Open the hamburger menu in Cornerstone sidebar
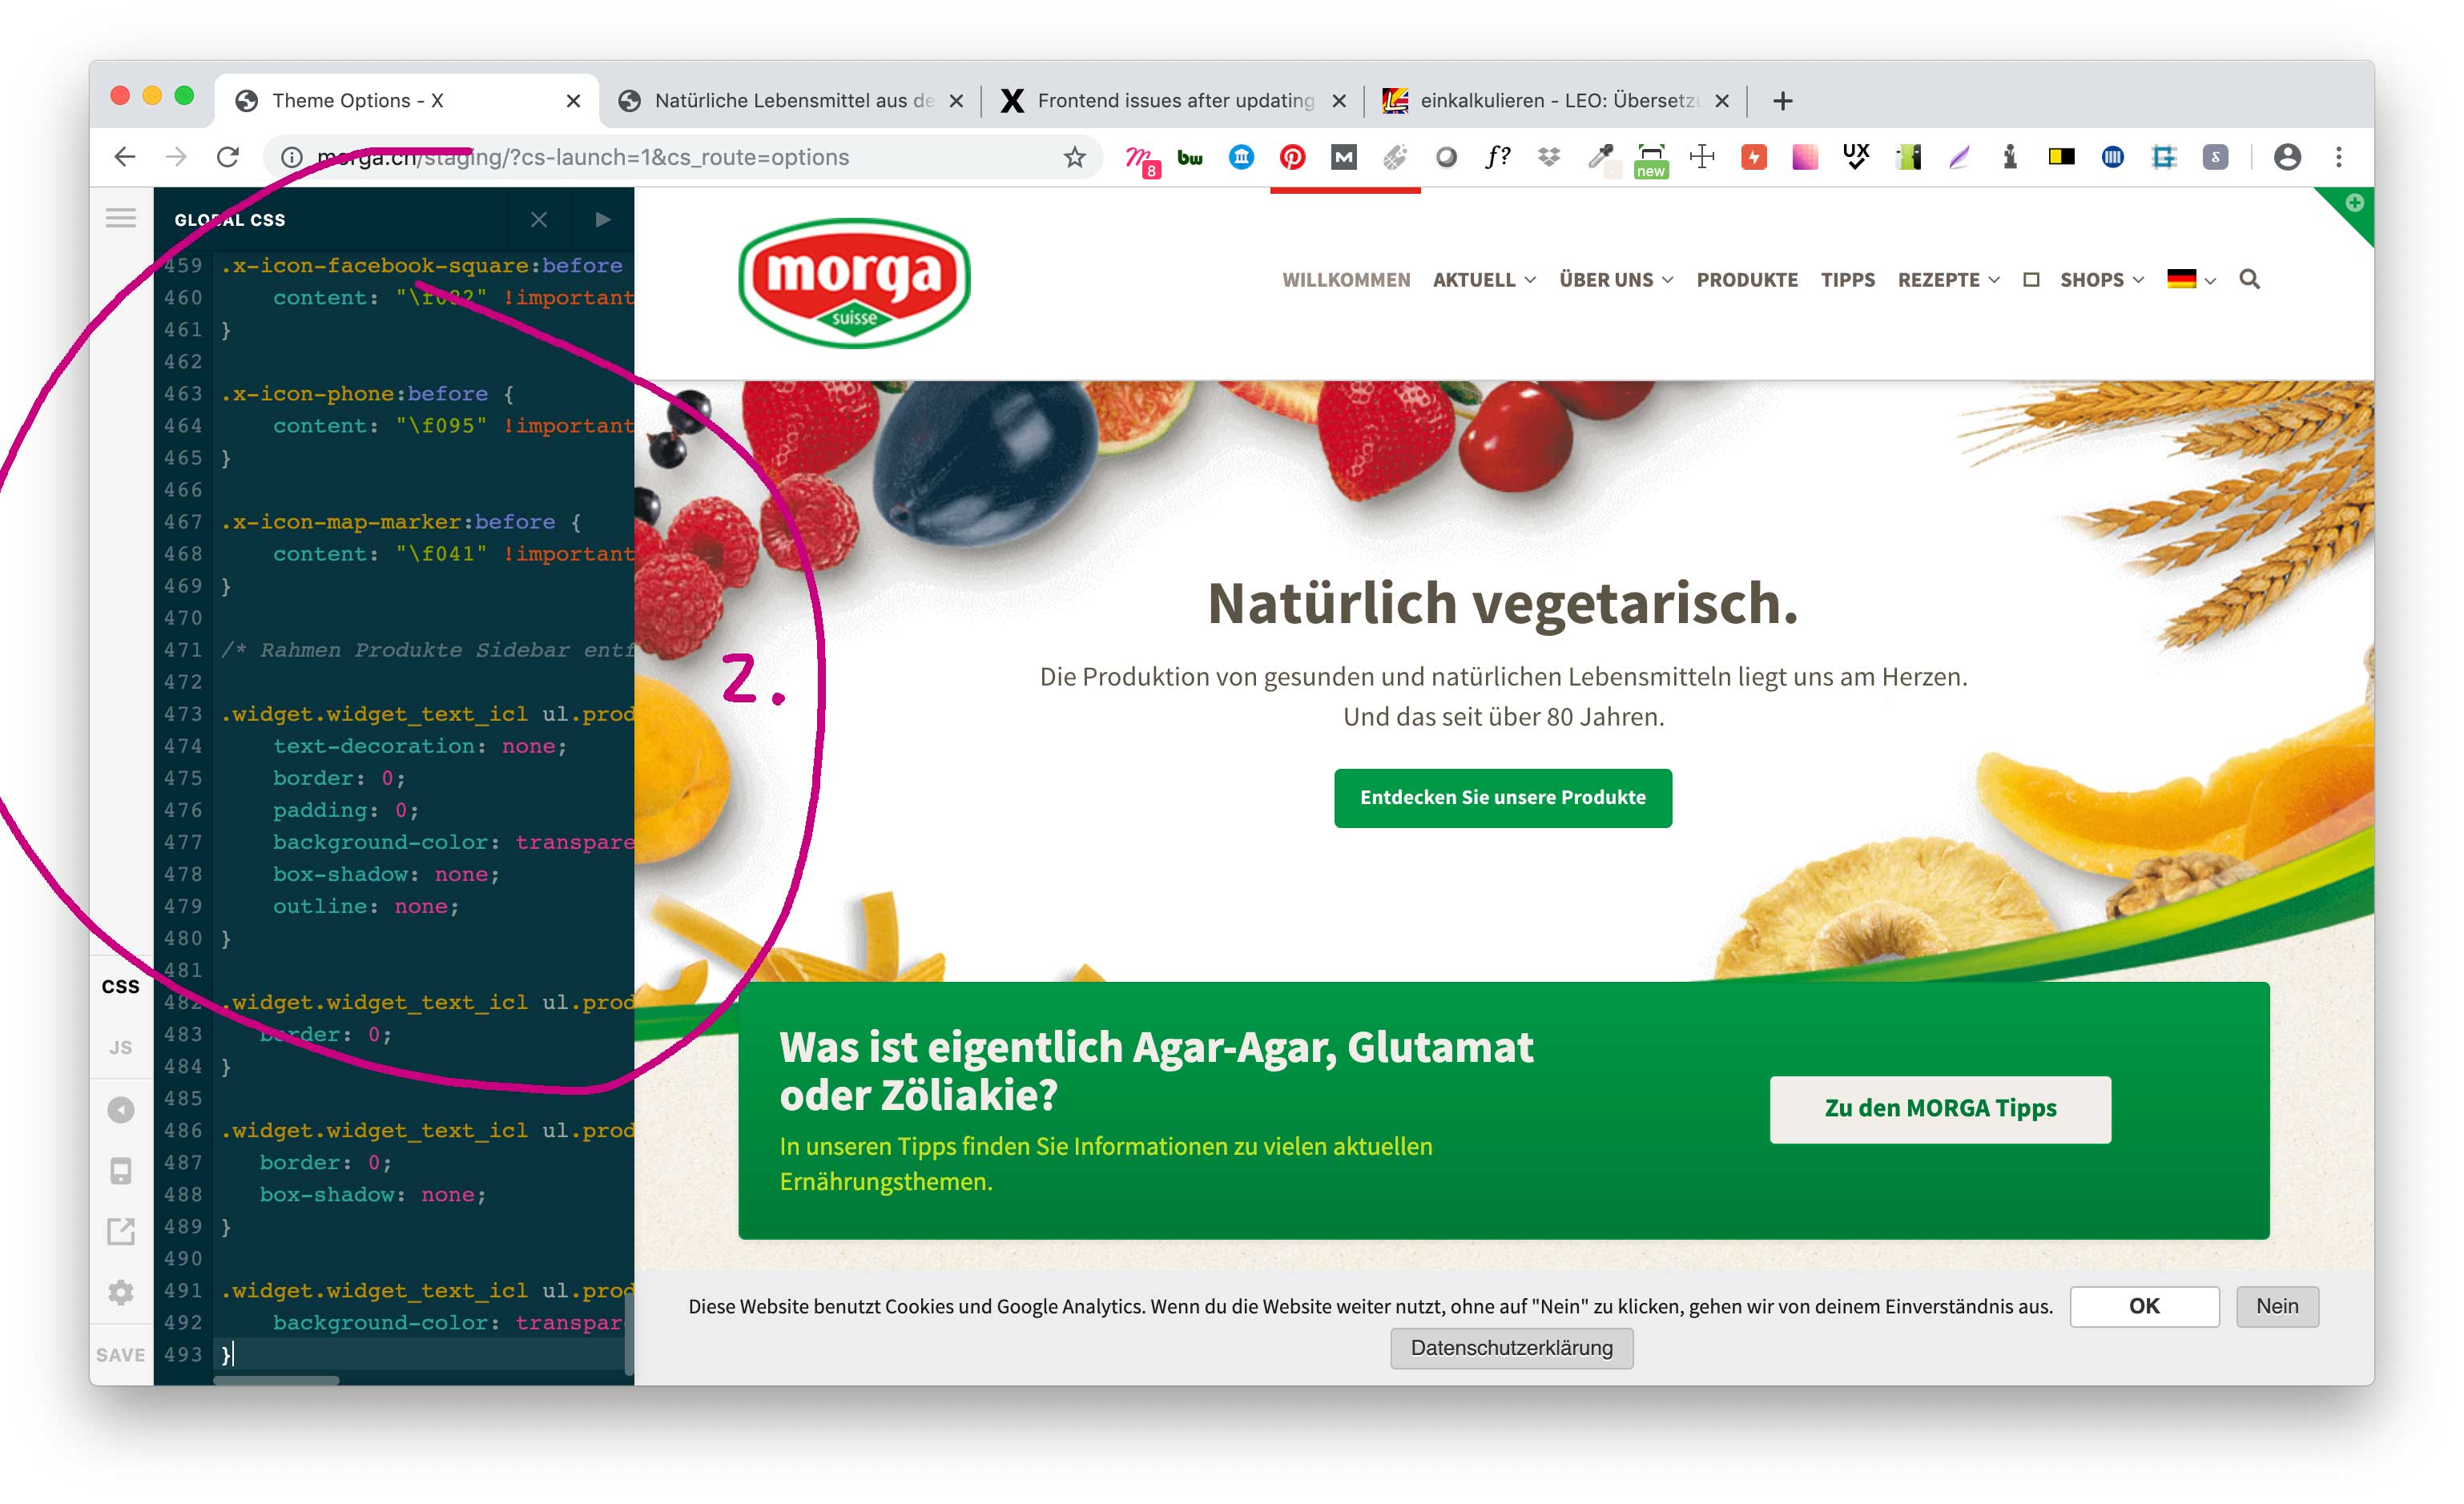Screen dimensions: 2464x1504 tap(120, 218)
